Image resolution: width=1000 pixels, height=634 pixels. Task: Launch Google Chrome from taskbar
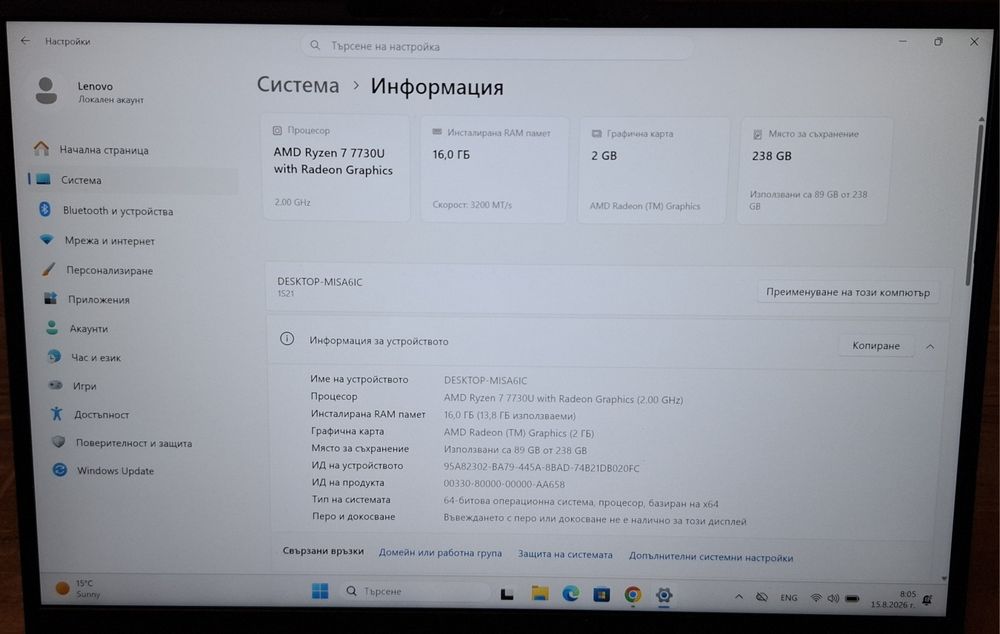(633, 594)
